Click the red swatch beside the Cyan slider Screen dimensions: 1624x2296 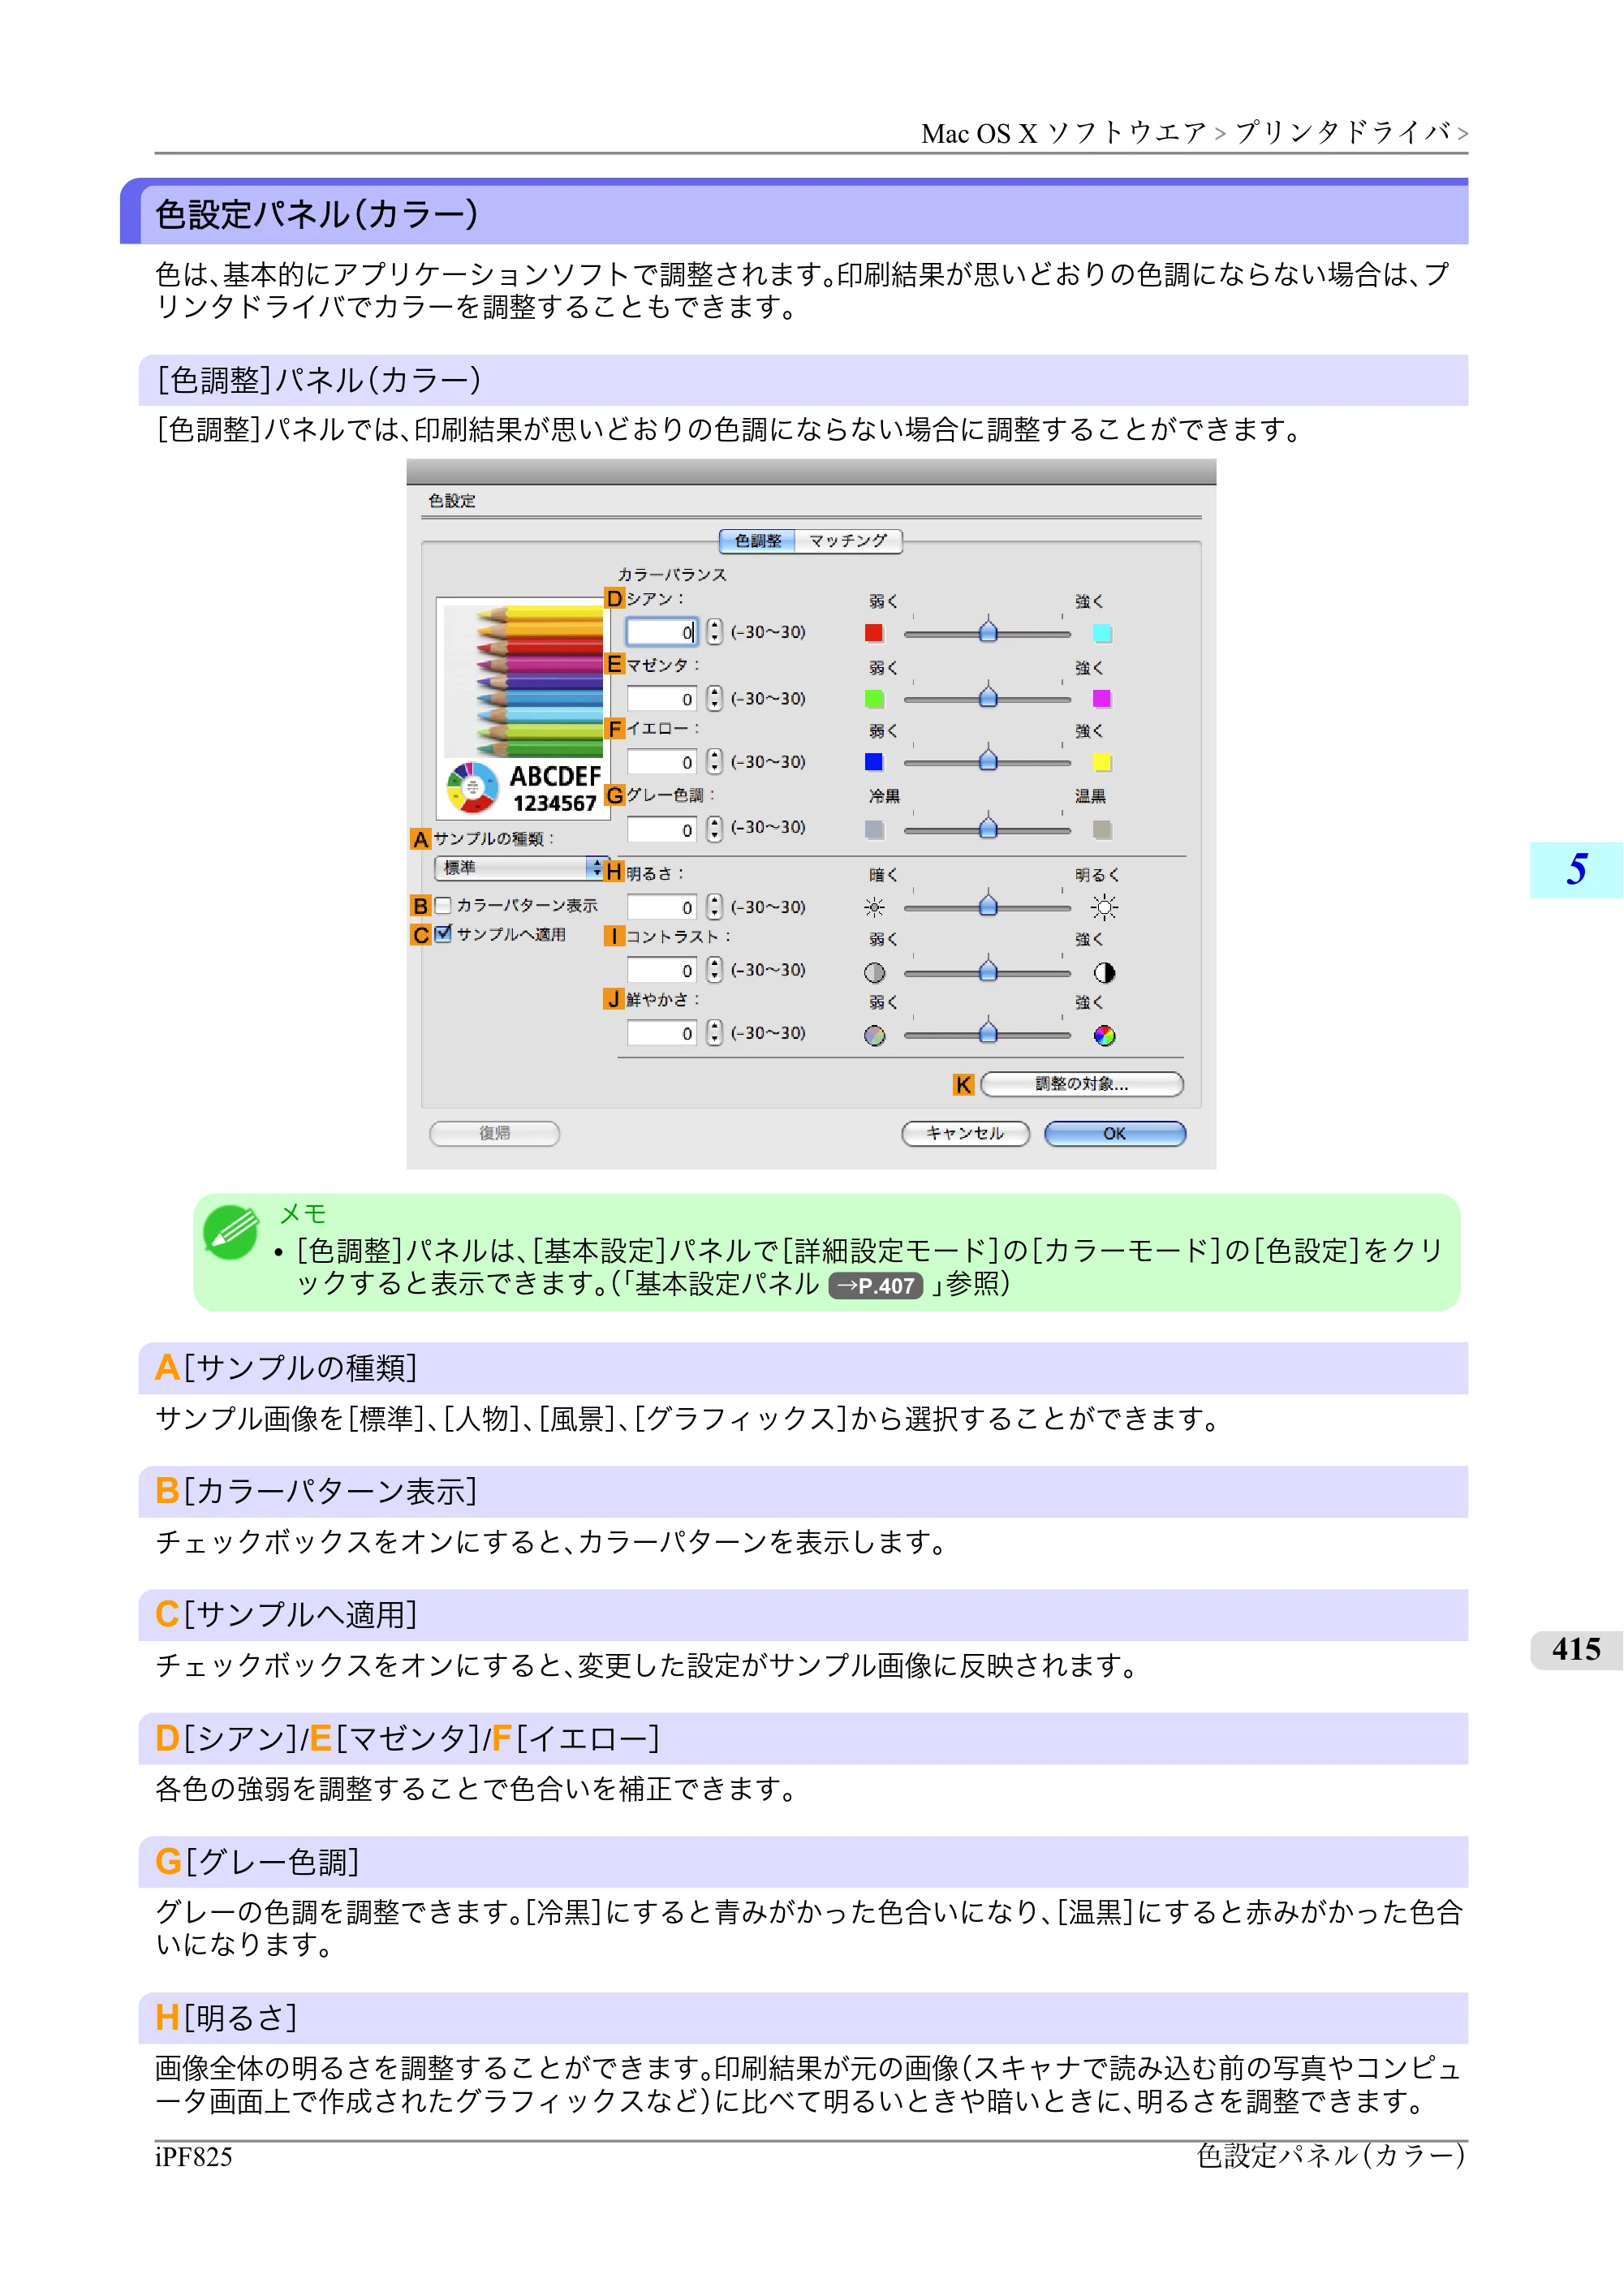874,632
